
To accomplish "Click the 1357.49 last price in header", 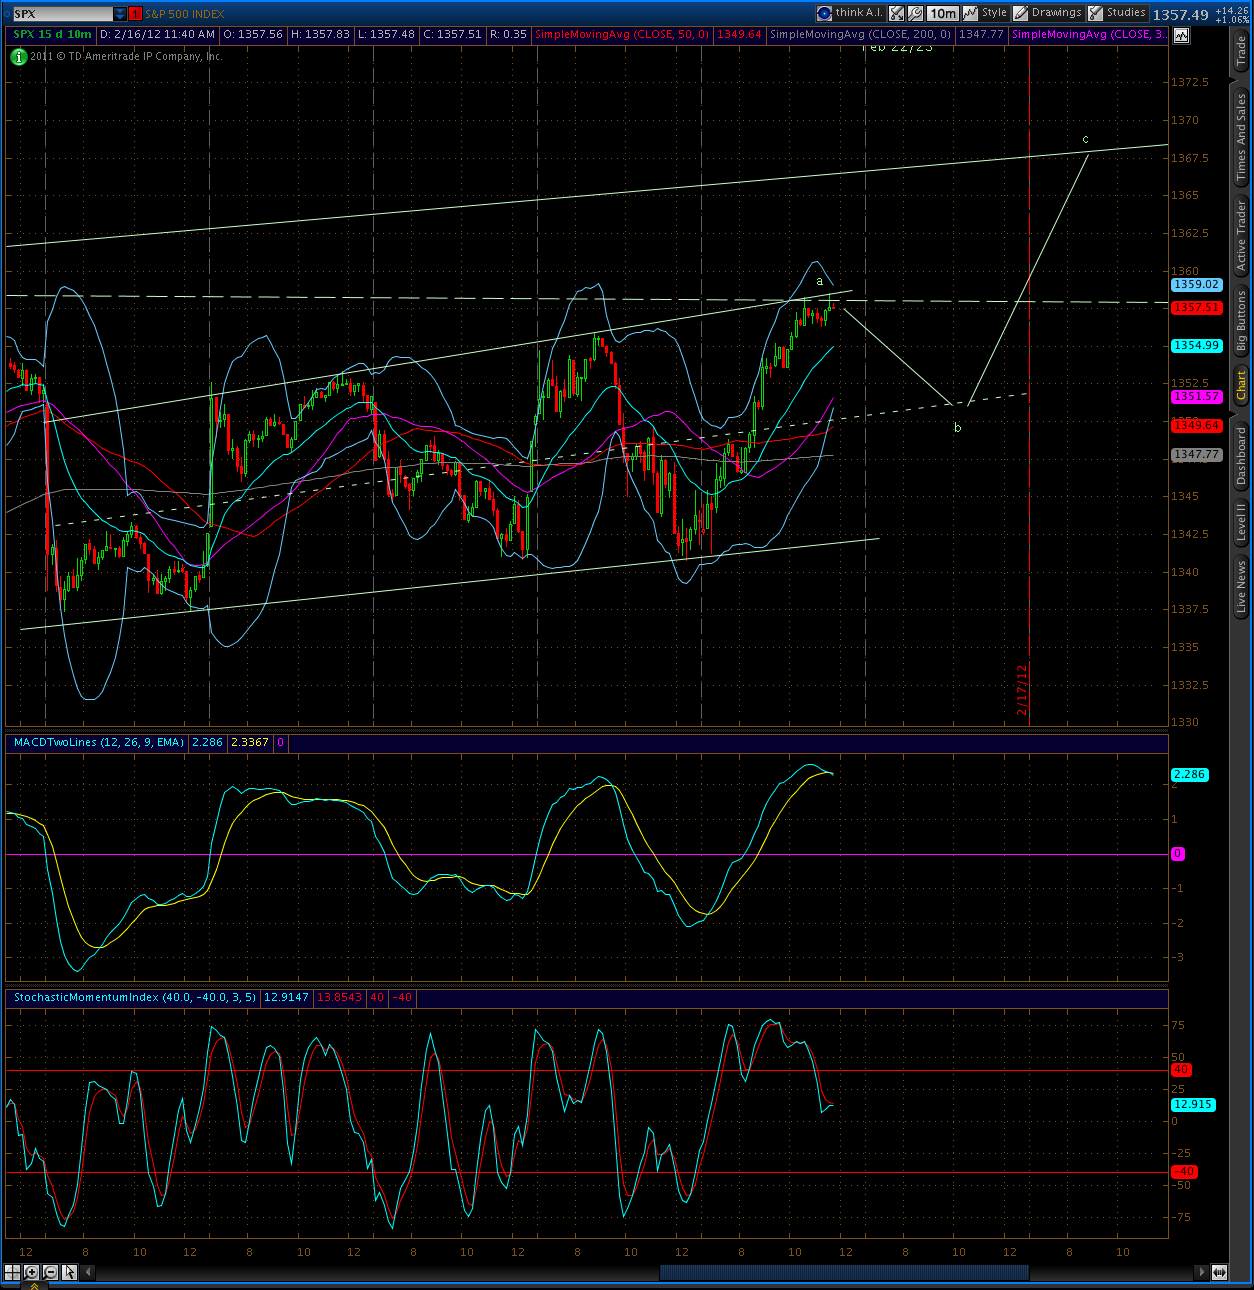I will point(1180,15).
